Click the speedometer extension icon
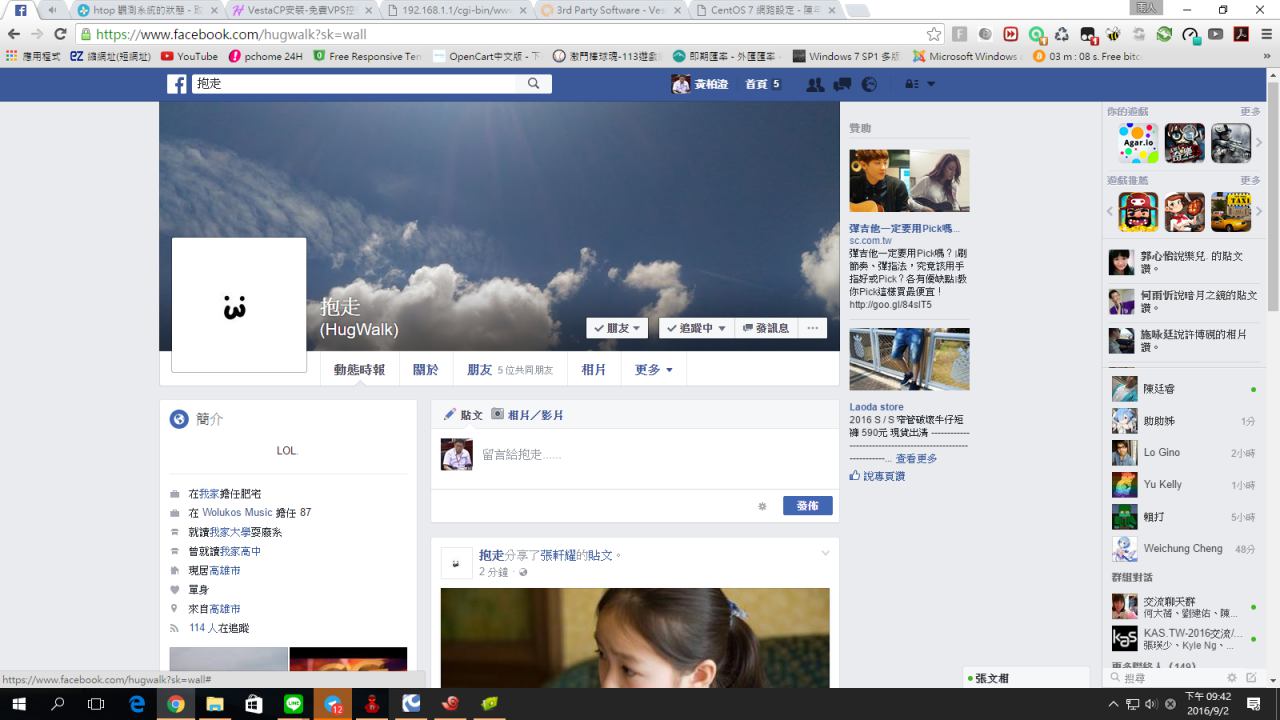 [1190, 34]
